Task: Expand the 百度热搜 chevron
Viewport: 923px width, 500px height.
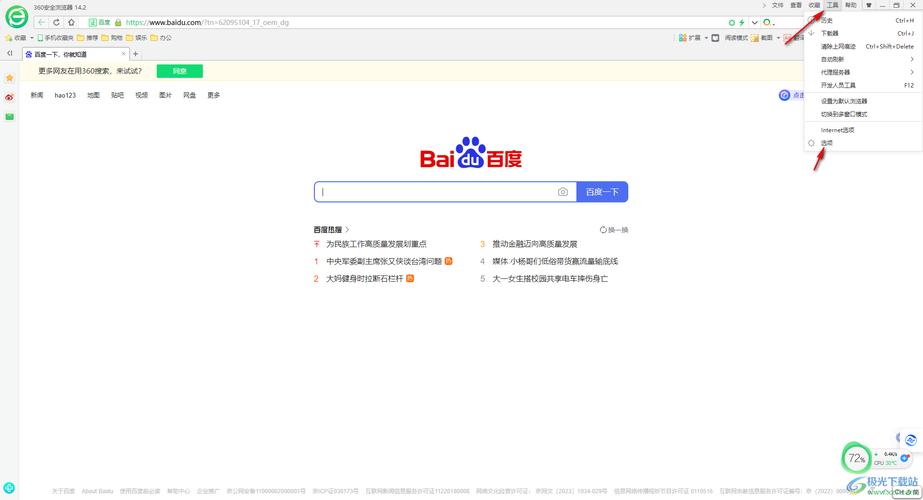Action: pos(347,230)
